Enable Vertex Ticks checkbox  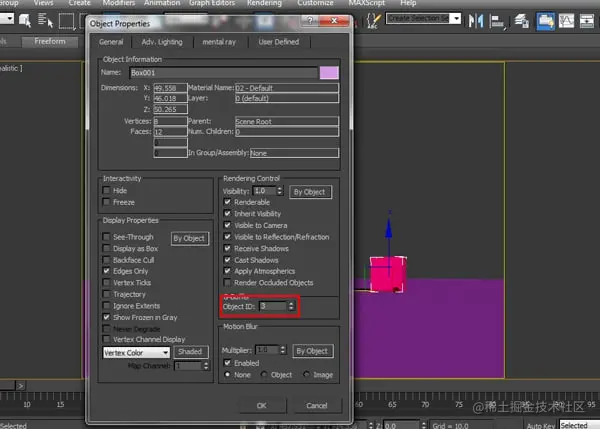coord(106,282)
